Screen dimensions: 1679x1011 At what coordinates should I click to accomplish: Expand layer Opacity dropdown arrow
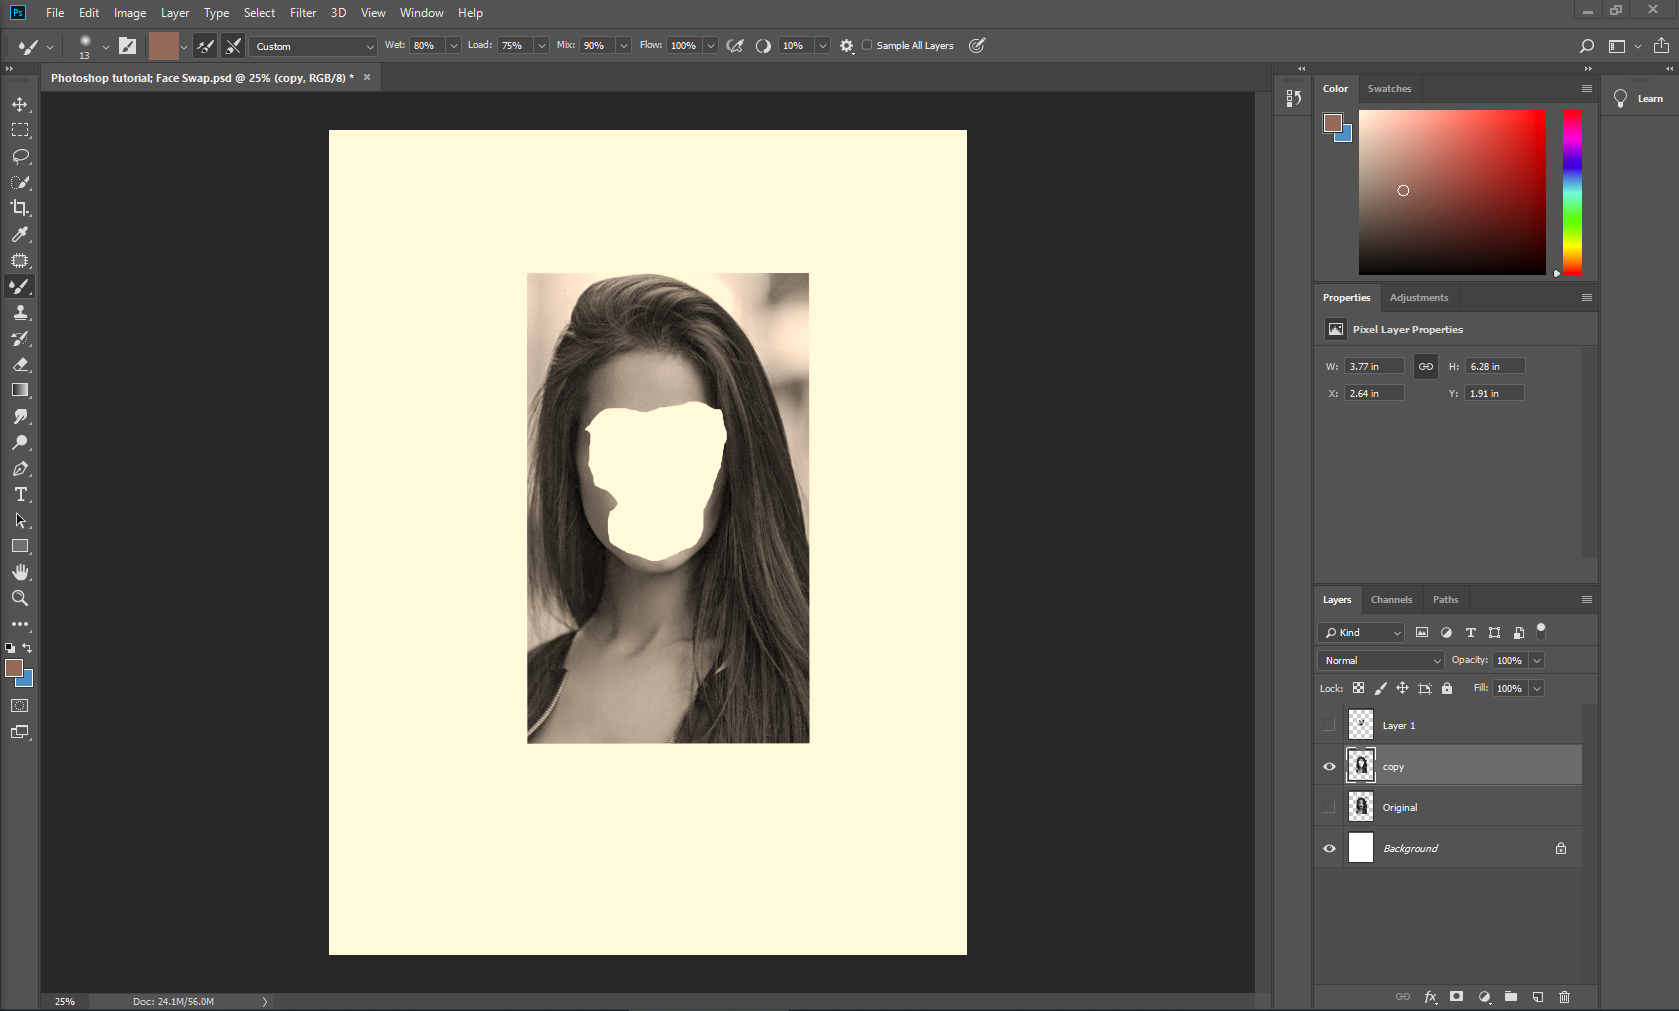coord(1537,660)
